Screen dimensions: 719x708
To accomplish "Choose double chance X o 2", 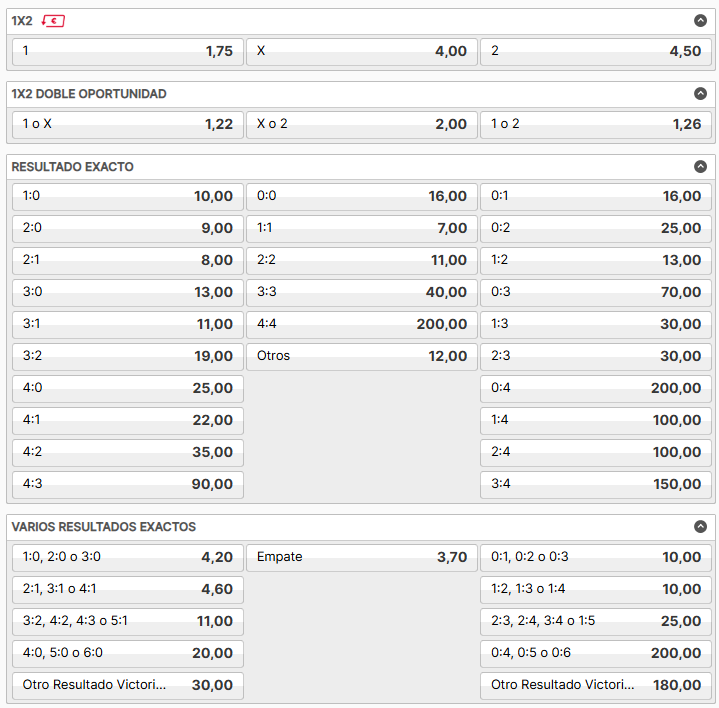I will pyautogui.click(x=362, y=124).
